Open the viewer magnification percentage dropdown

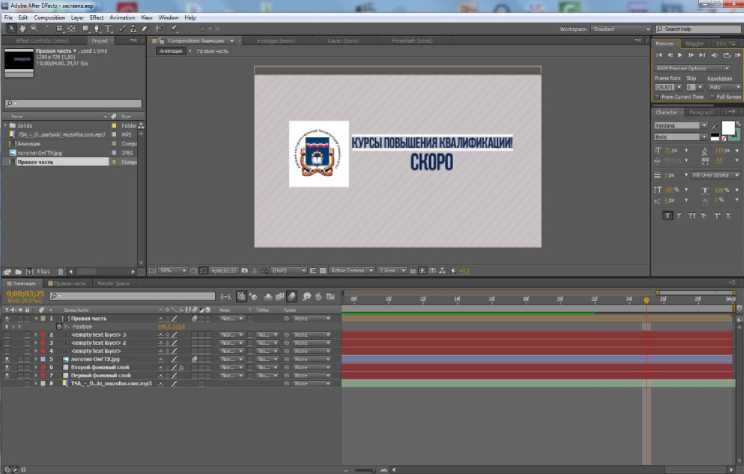pyautogui.click(x=171, y=270)
